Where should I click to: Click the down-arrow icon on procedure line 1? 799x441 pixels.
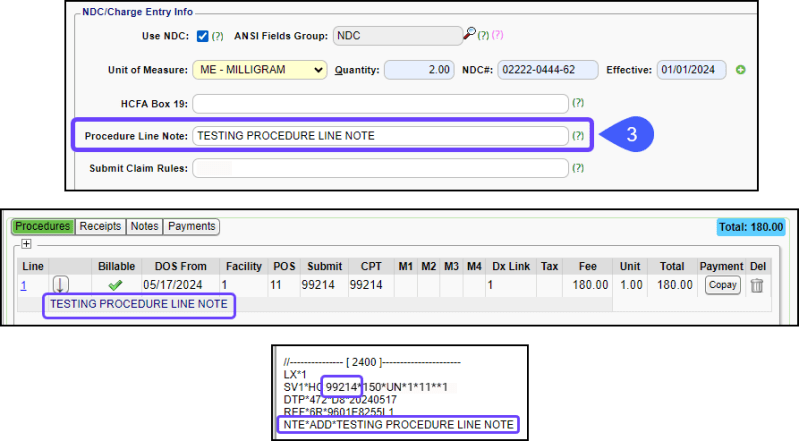click(x=60, y=284)
